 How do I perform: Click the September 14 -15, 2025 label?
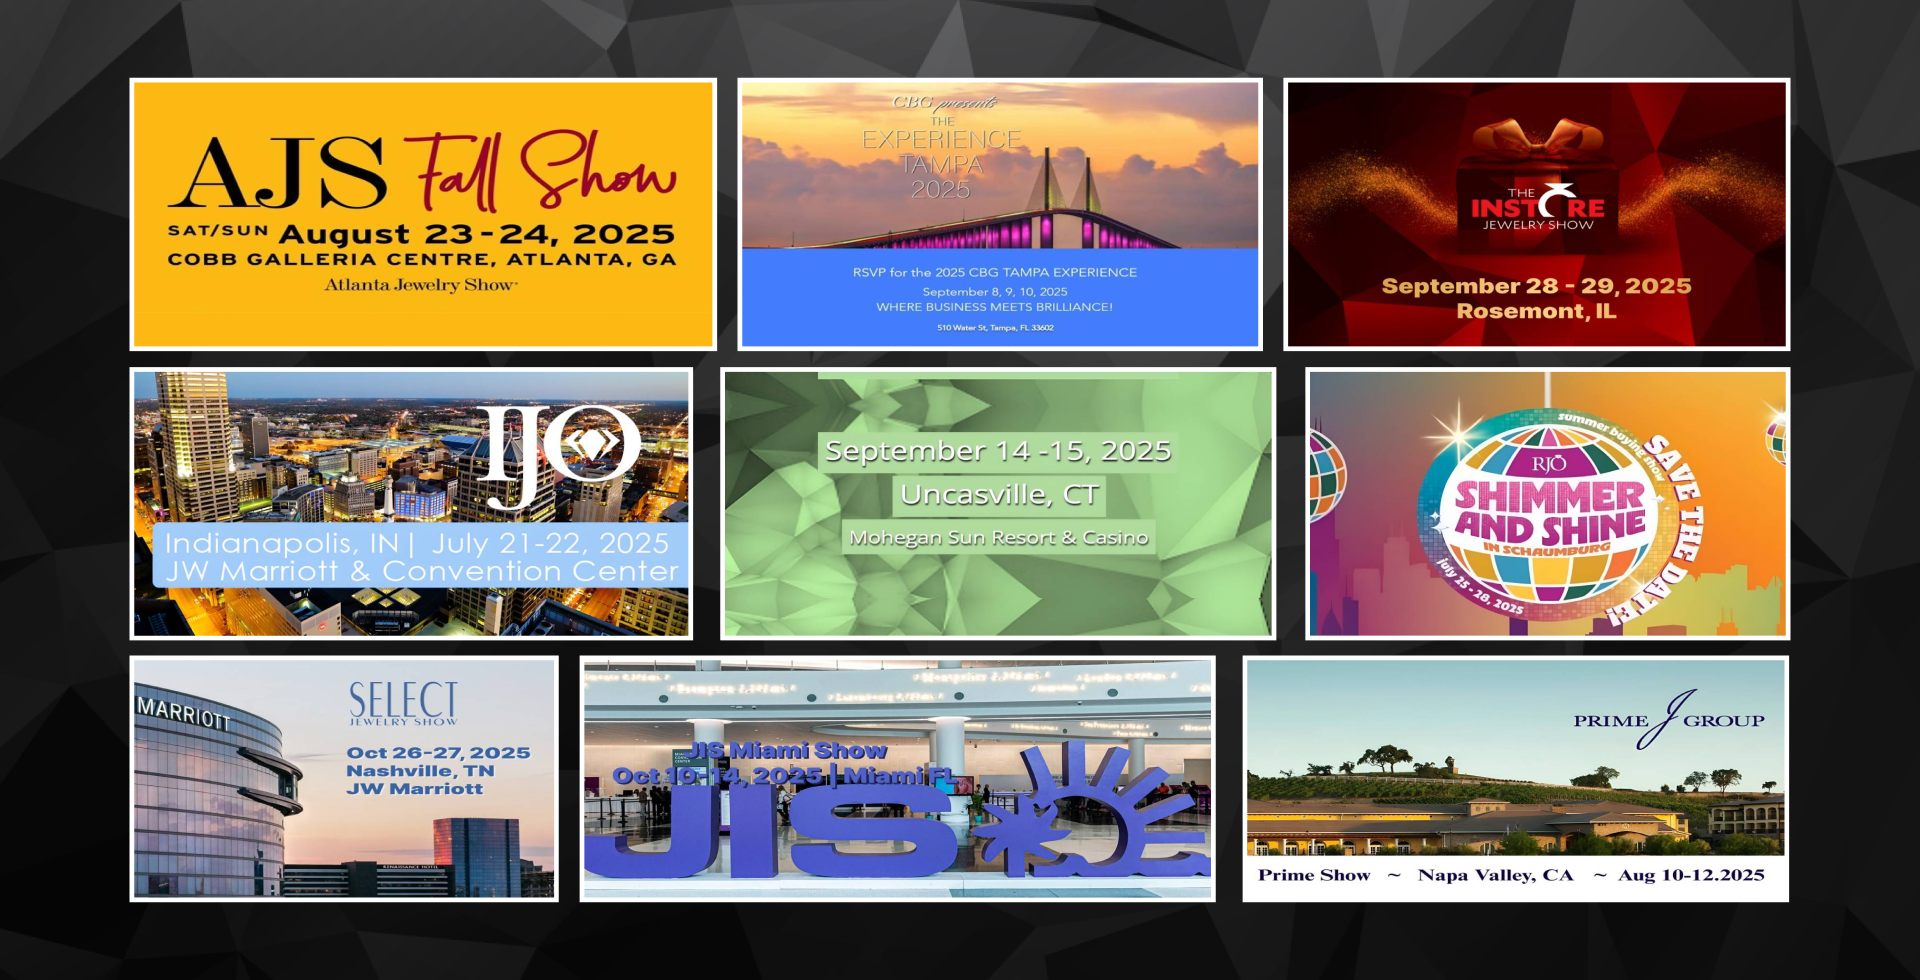(998, 451)
